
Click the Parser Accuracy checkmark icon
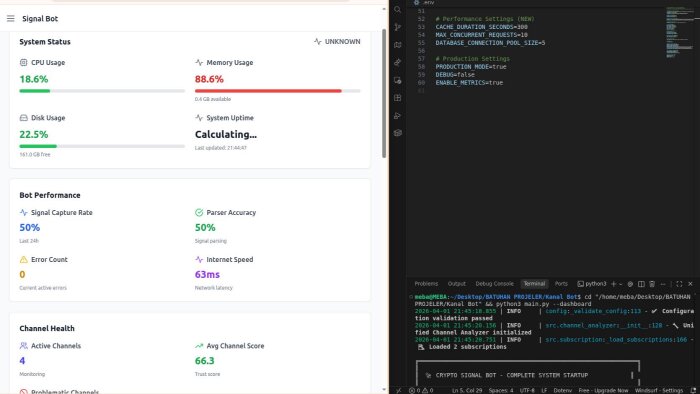click(x=199, y=212)
